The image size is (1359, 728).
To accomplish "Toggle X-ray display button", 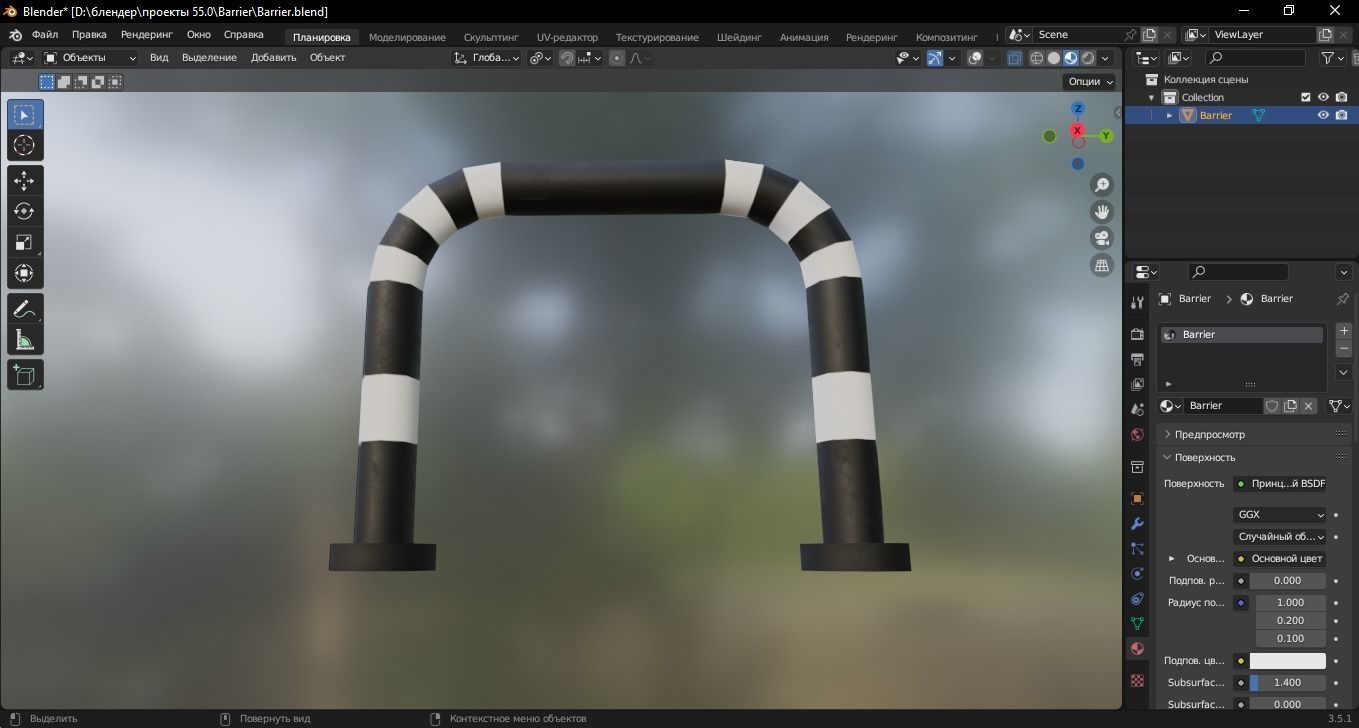I will click(x=1015, y=58).
